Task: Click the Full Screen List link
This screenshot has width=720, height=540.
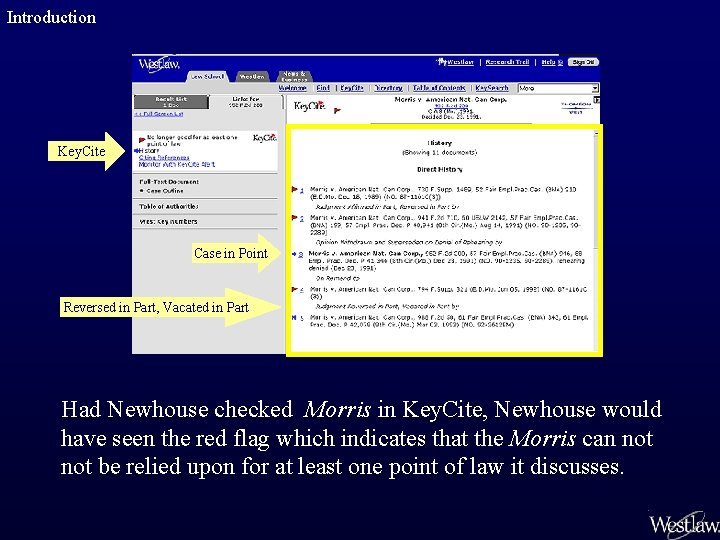Action: pyautogui.click(x=159, y=114)
